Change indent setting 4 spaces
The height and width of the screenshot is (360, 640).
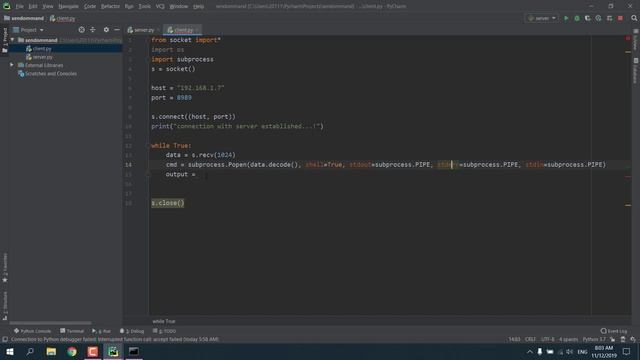point(568,339)
